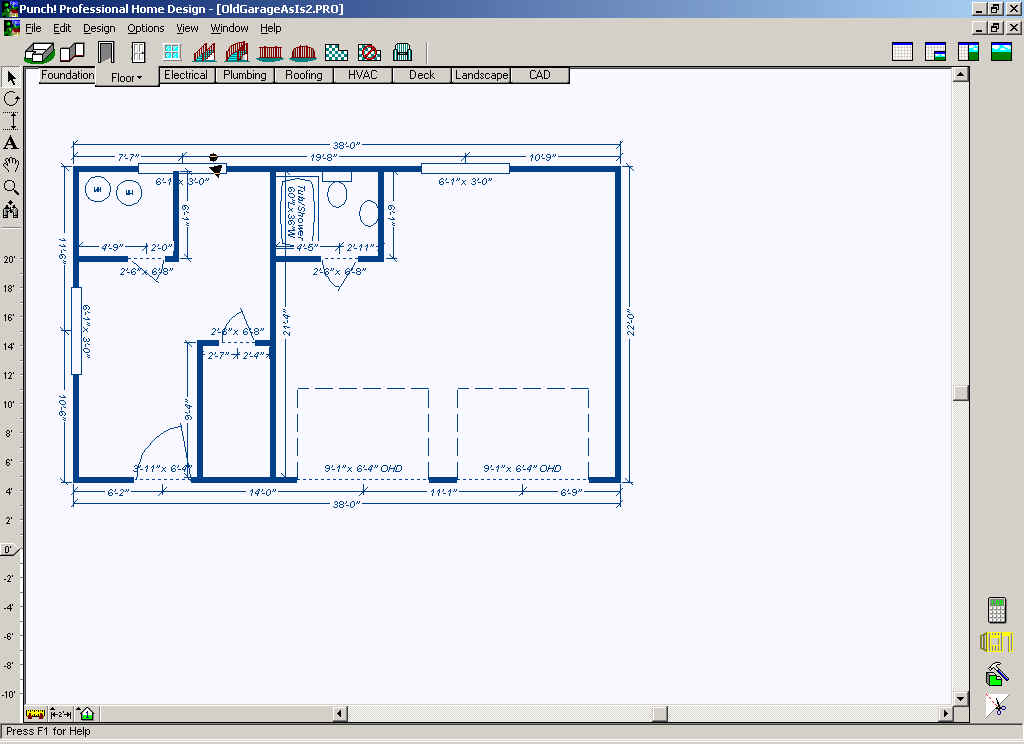Open the Edit menu
The width and height of the screenshot is (1024, 744).
62,28
